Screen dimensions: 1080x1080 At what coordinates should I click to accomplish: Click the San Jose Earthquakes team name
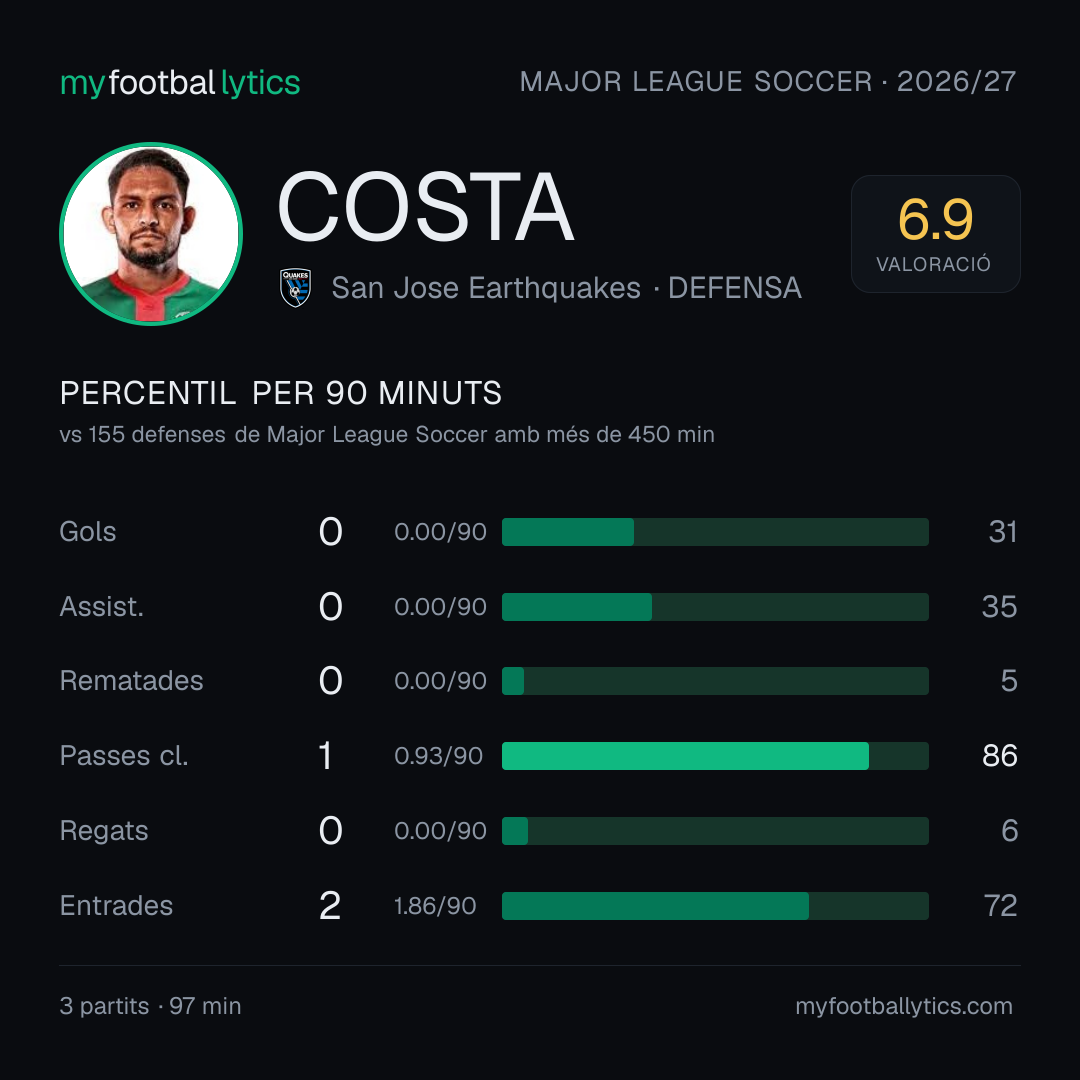click(486, 288)
